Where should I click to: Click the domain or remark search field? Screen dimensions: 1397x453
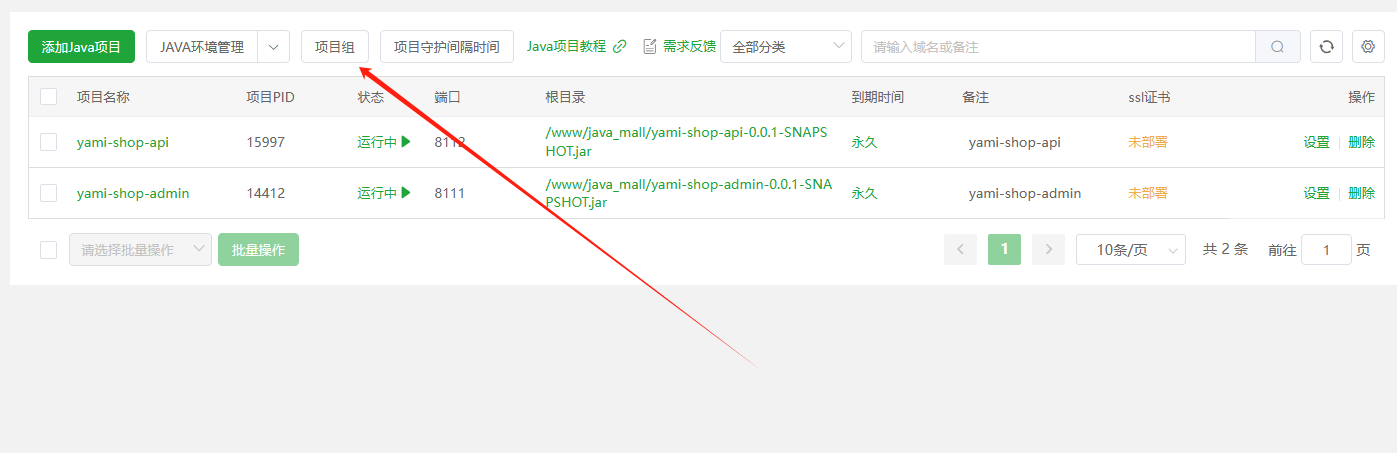[1057, 47]
